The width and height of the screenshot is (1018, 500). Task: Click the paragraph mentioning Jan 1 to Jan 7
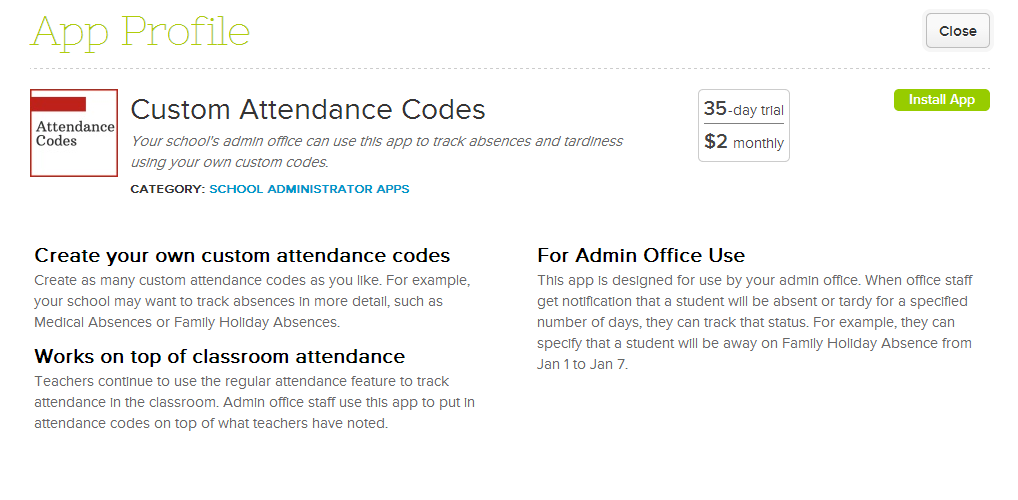pyautogui.click(x=755, y=322)
